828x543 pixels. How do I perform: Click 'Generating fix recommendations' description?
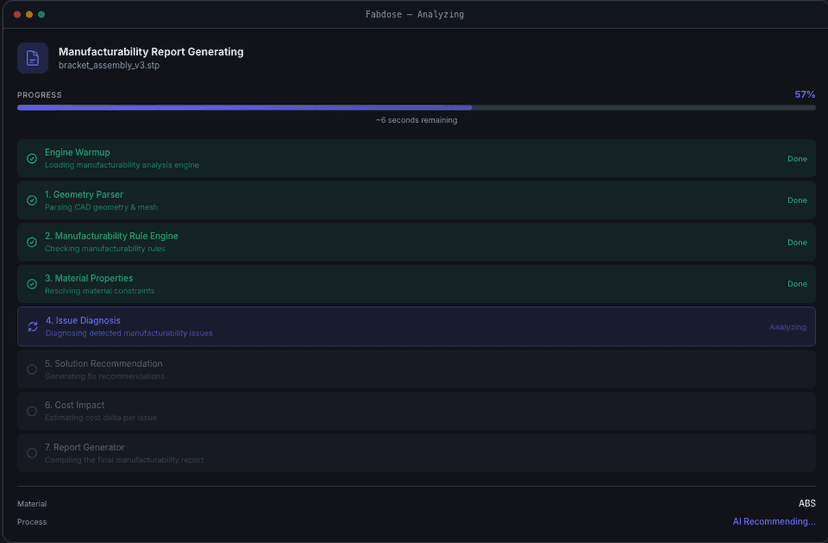coord(104,377)
